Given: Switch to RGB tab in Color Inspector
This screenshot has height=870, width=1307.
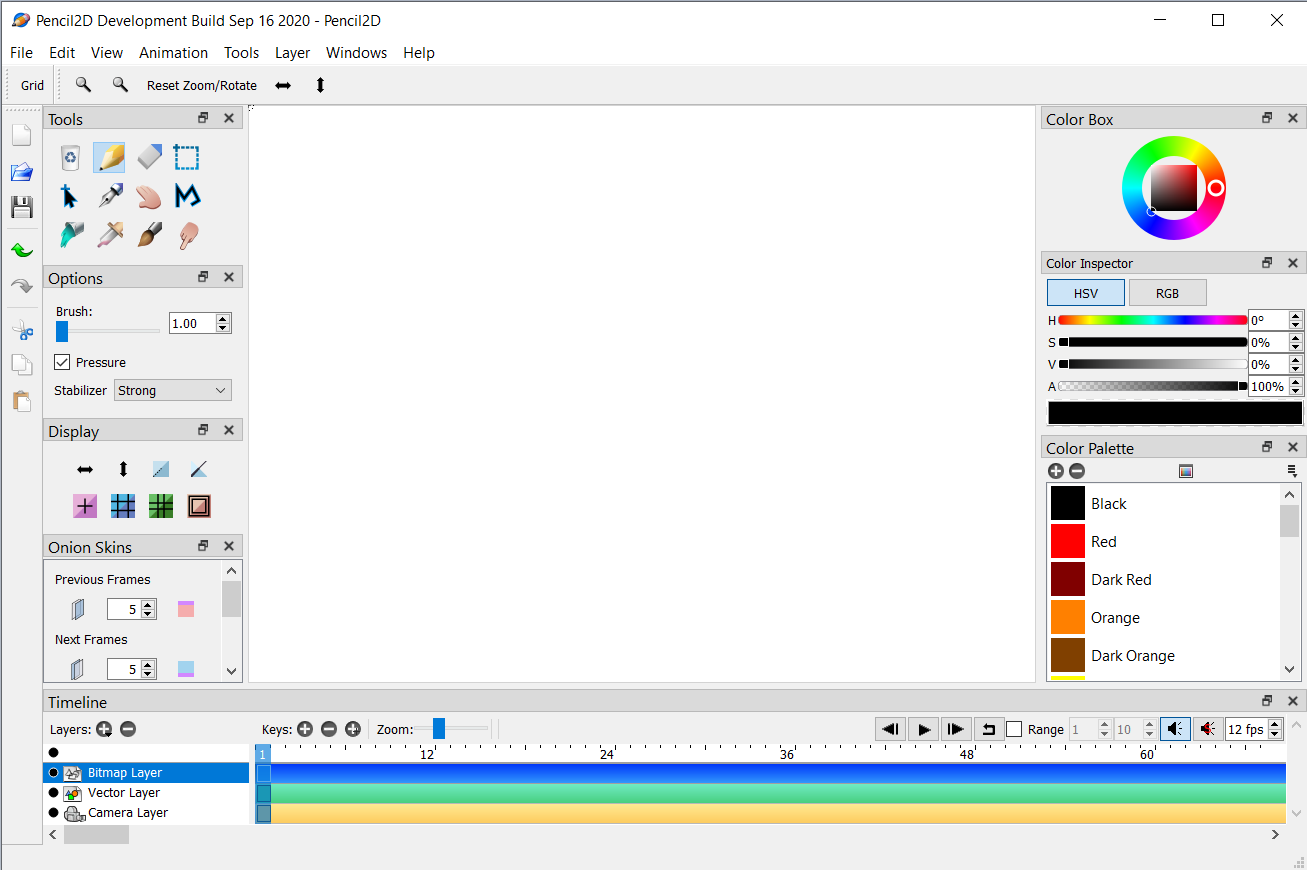Looking at the screenshot, I should coord(1167,293).
